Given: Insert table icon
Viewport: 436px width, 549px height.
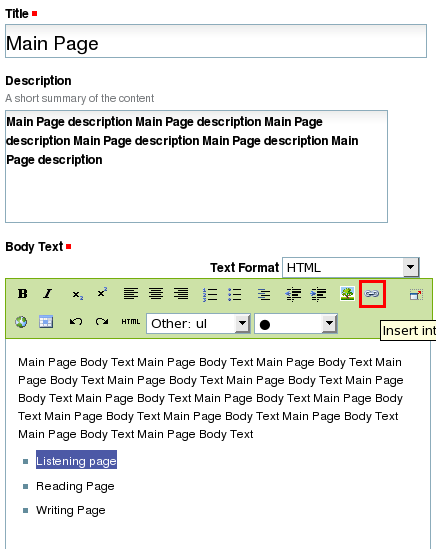Looking at the screenshot, I should point(46,321).
